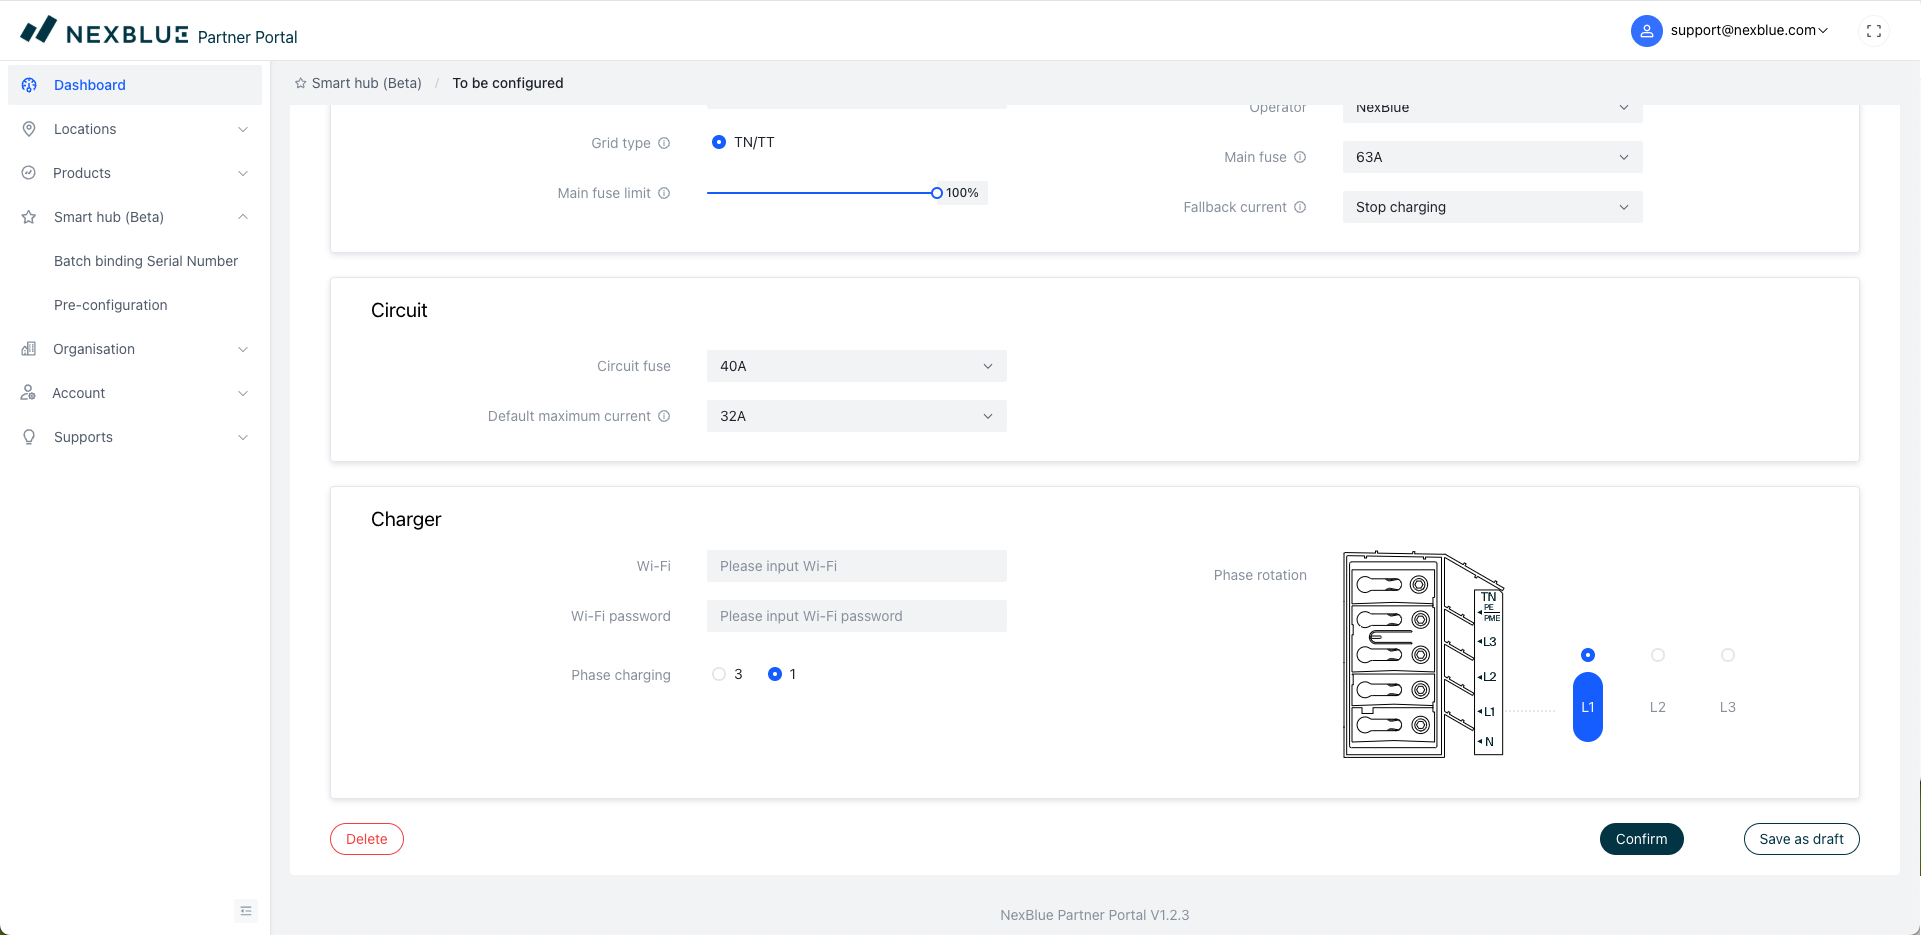The width and height of the screenshot is (1921, 935).
Task: Click the user avatar icon
Action: point(1646,31)
